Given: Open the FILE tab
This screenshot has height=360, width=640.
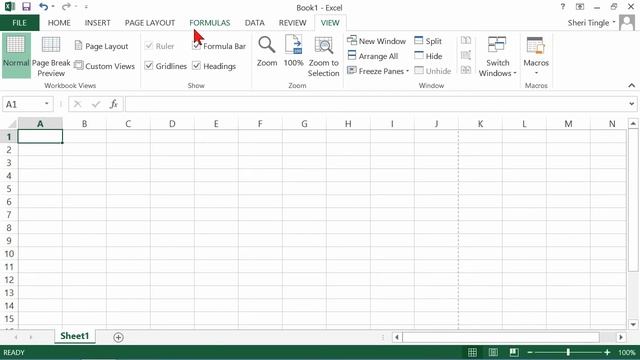Looking at the screenshot, I should click(x=19, y=23).
